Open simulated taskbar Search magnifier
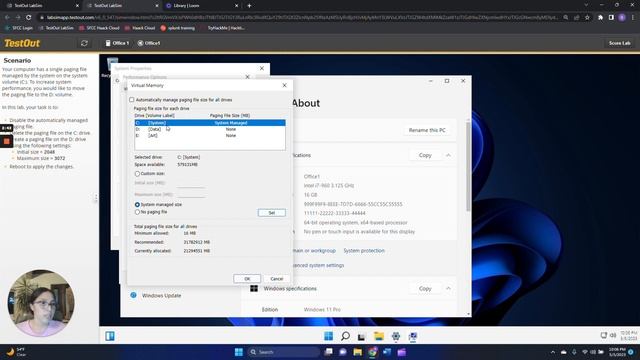The image size is (640, 360). pyautogui.click(x=345, y=336)
